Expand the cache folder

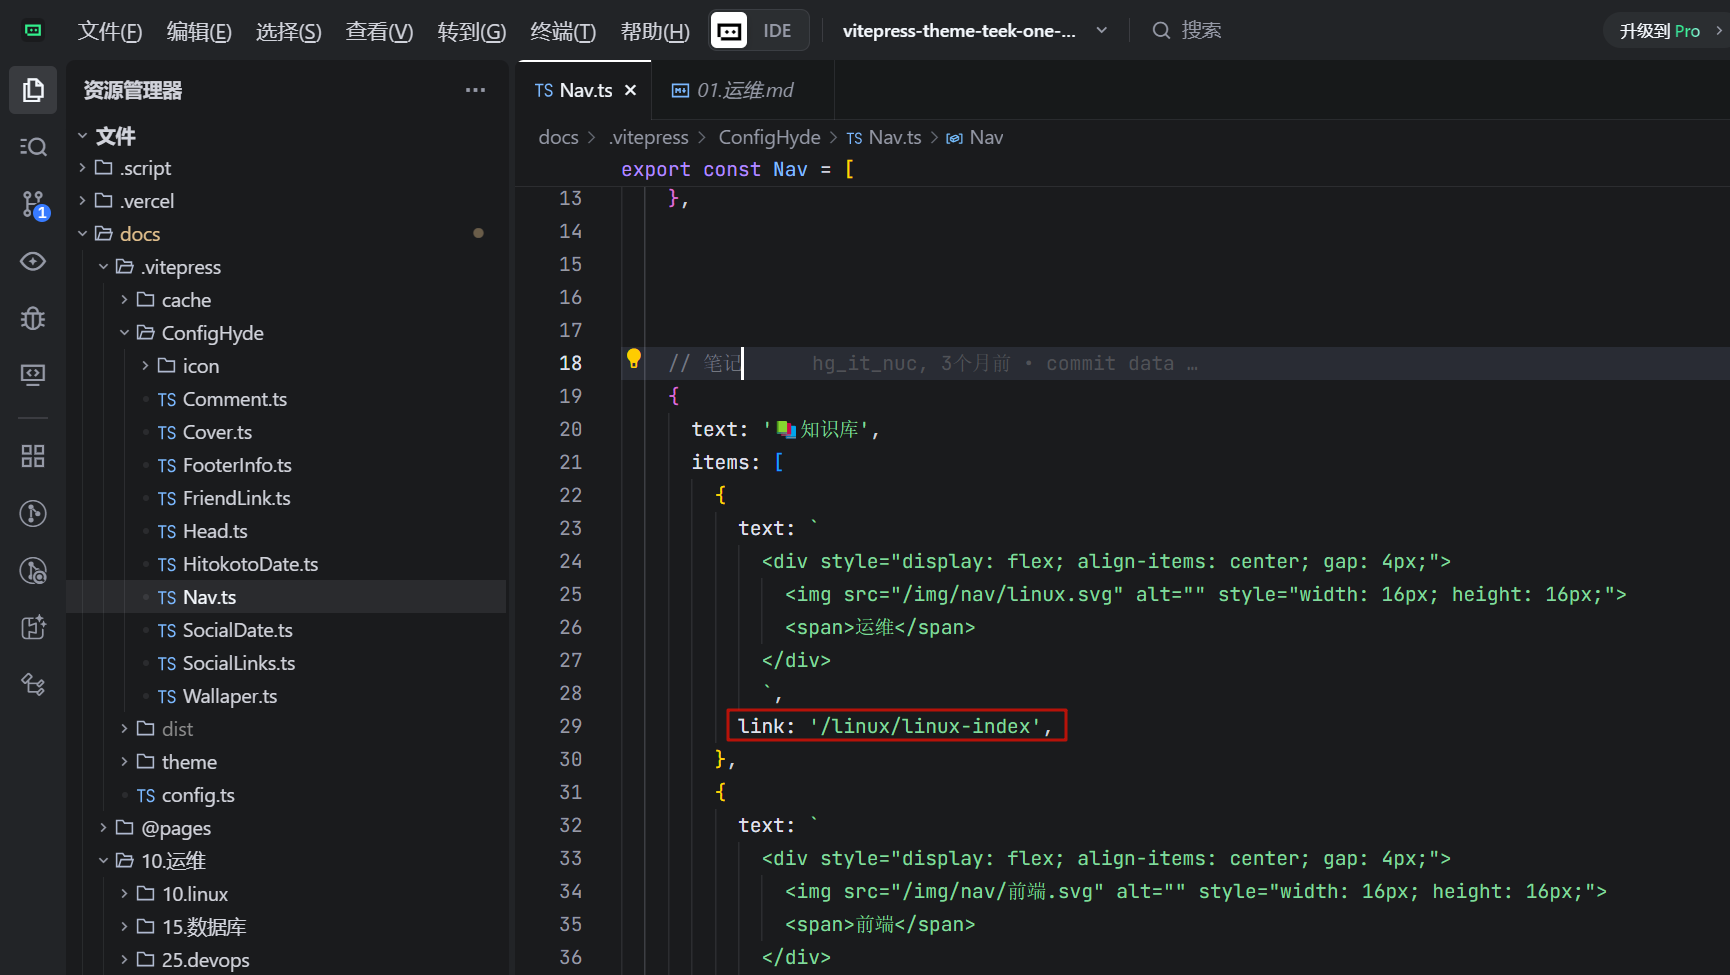186,300
